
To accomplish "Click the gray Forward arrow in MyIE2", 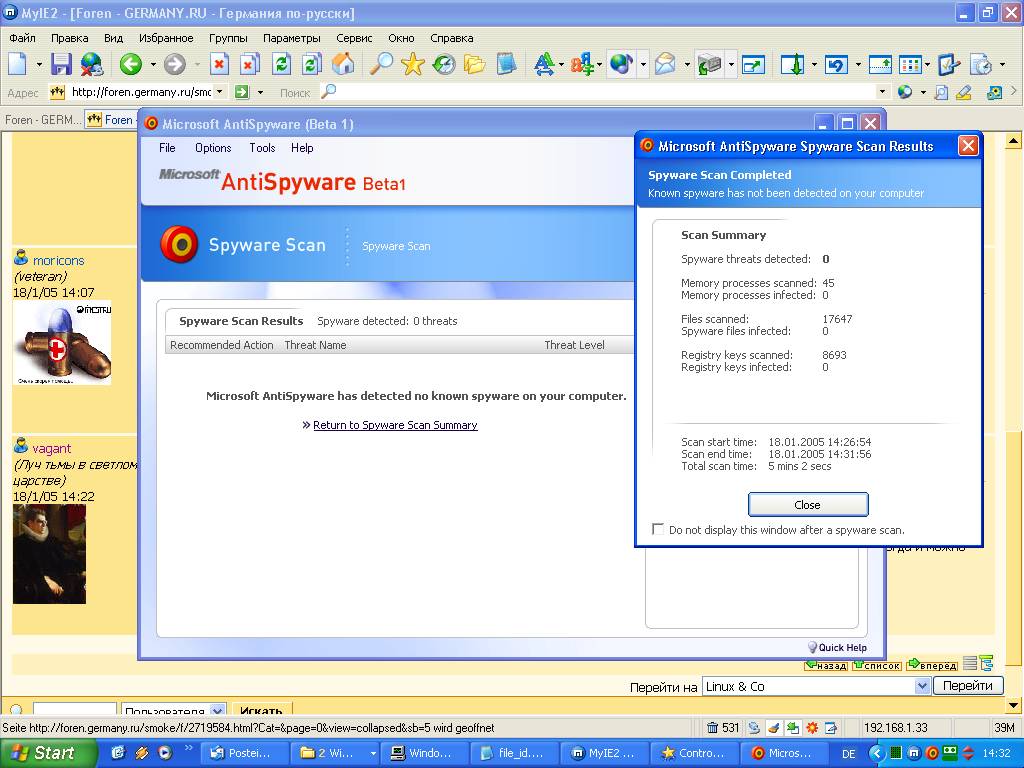I will (174, 64).
